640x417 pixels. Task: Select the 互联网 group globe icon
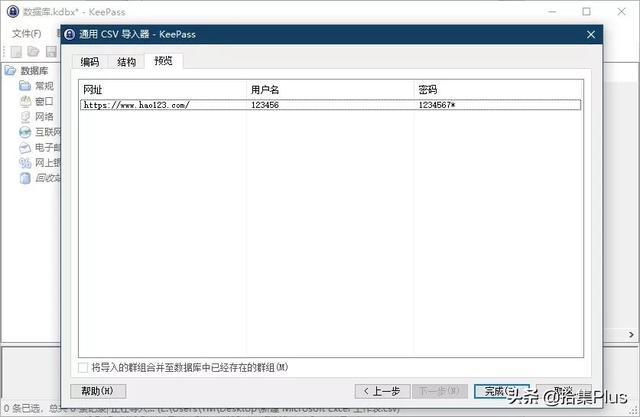click(25, 132)
